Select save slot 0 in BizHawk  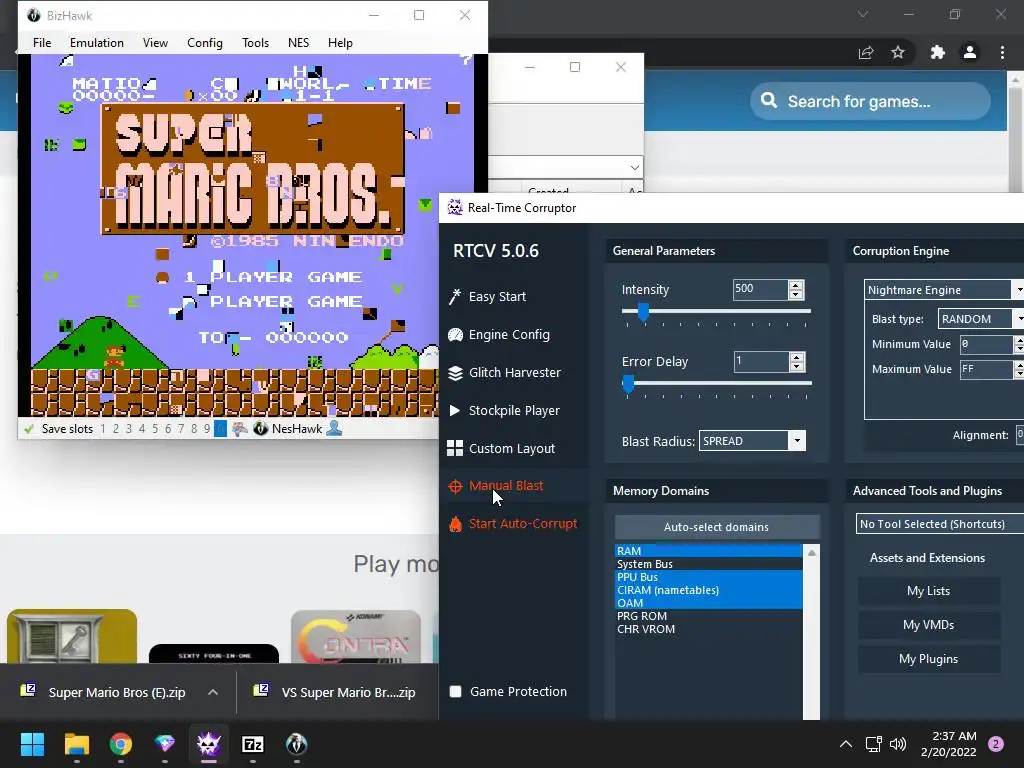[220, 429]
